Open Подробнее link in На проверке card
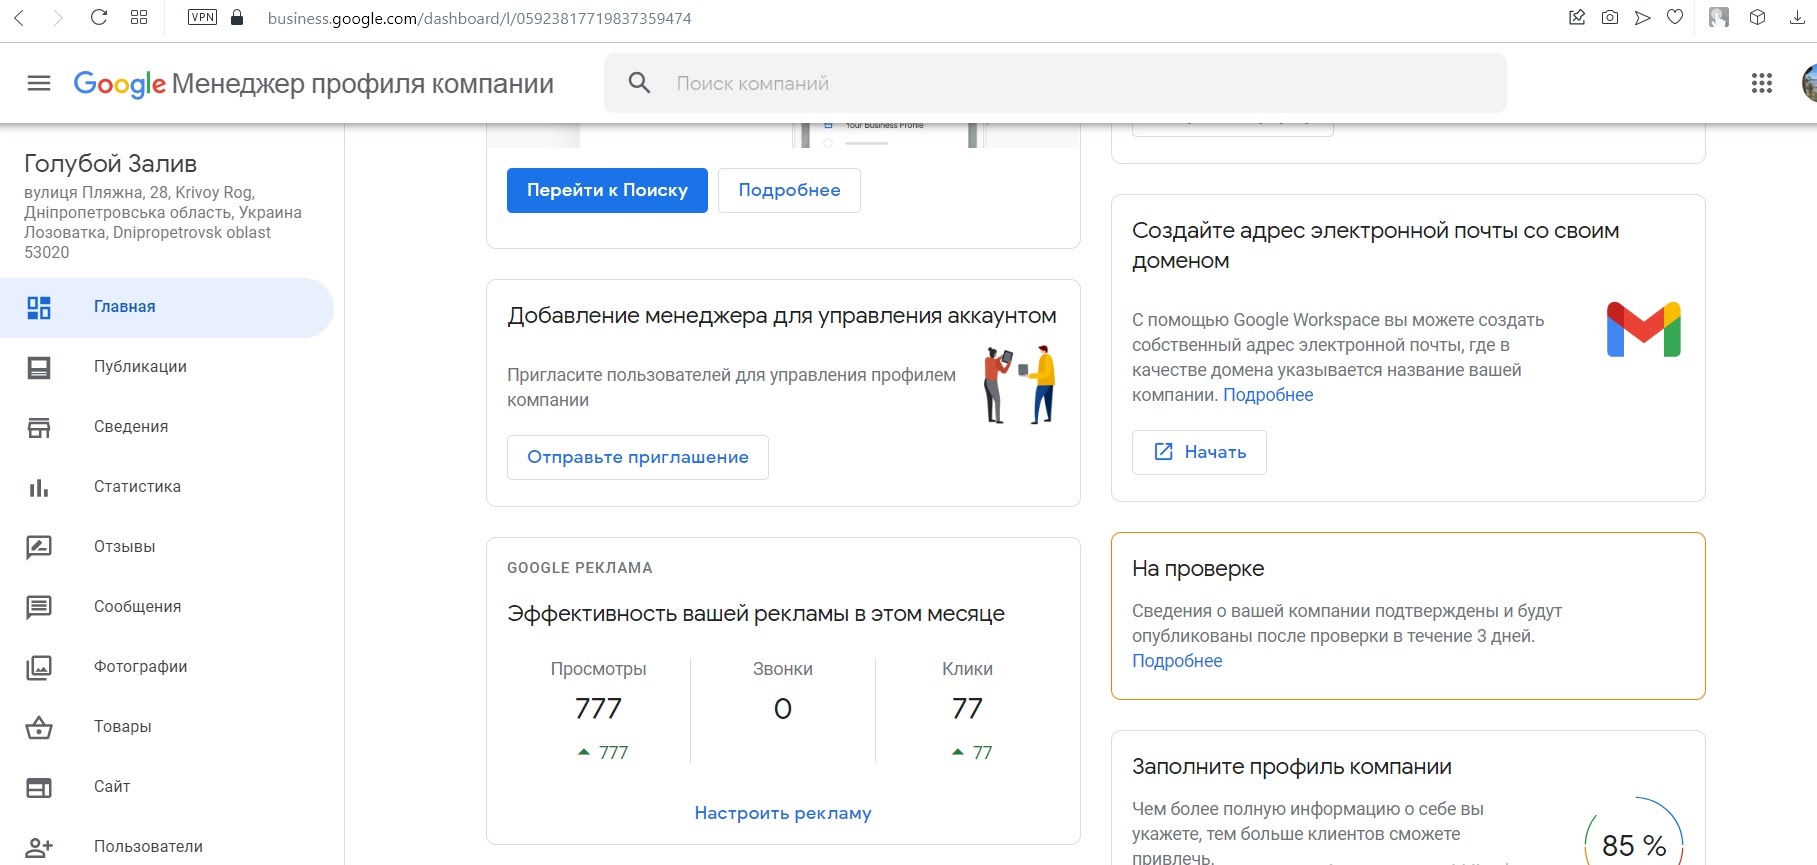The width and height of the screenshot is (1817, 865). coord(1177,661)
